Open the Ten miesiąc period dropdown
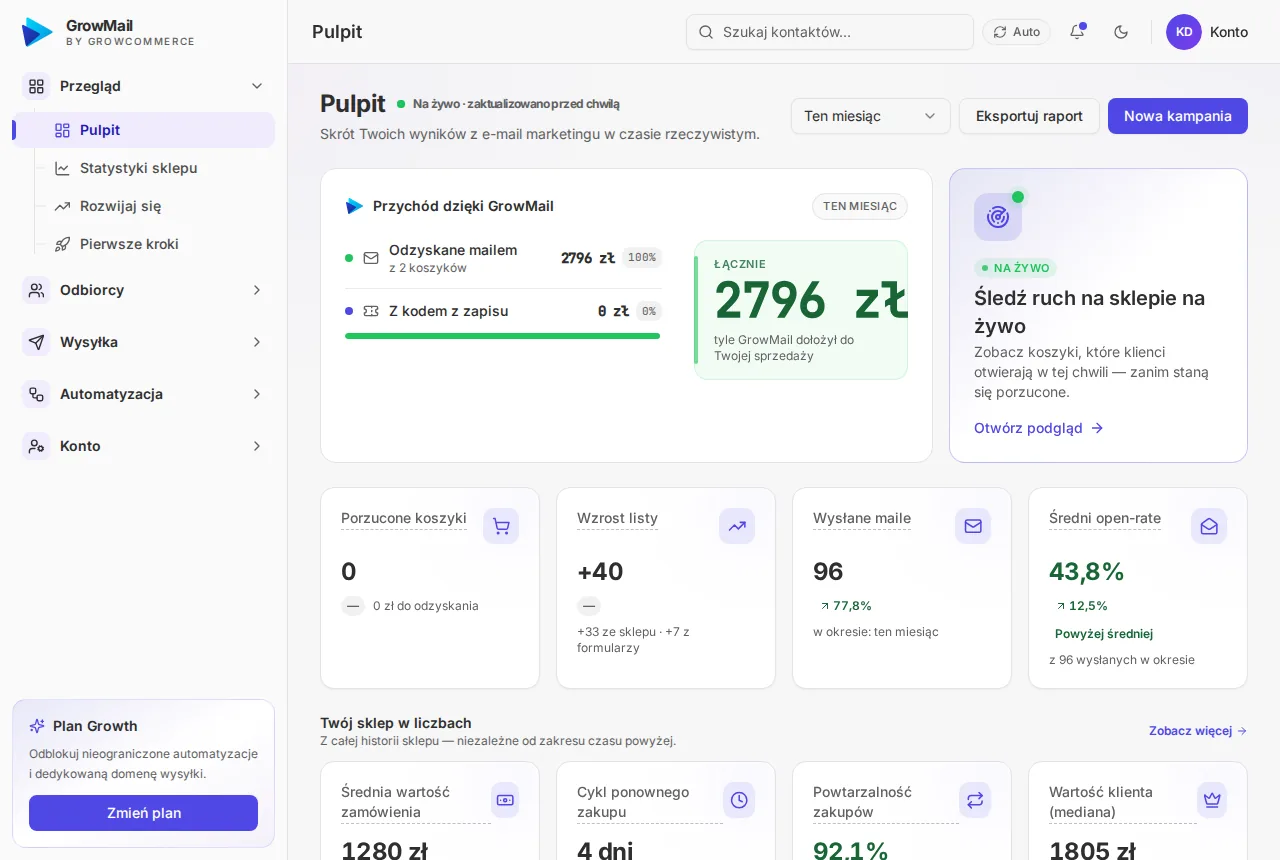This screenshot has height=860, width=1280. (x=870, y=116)
